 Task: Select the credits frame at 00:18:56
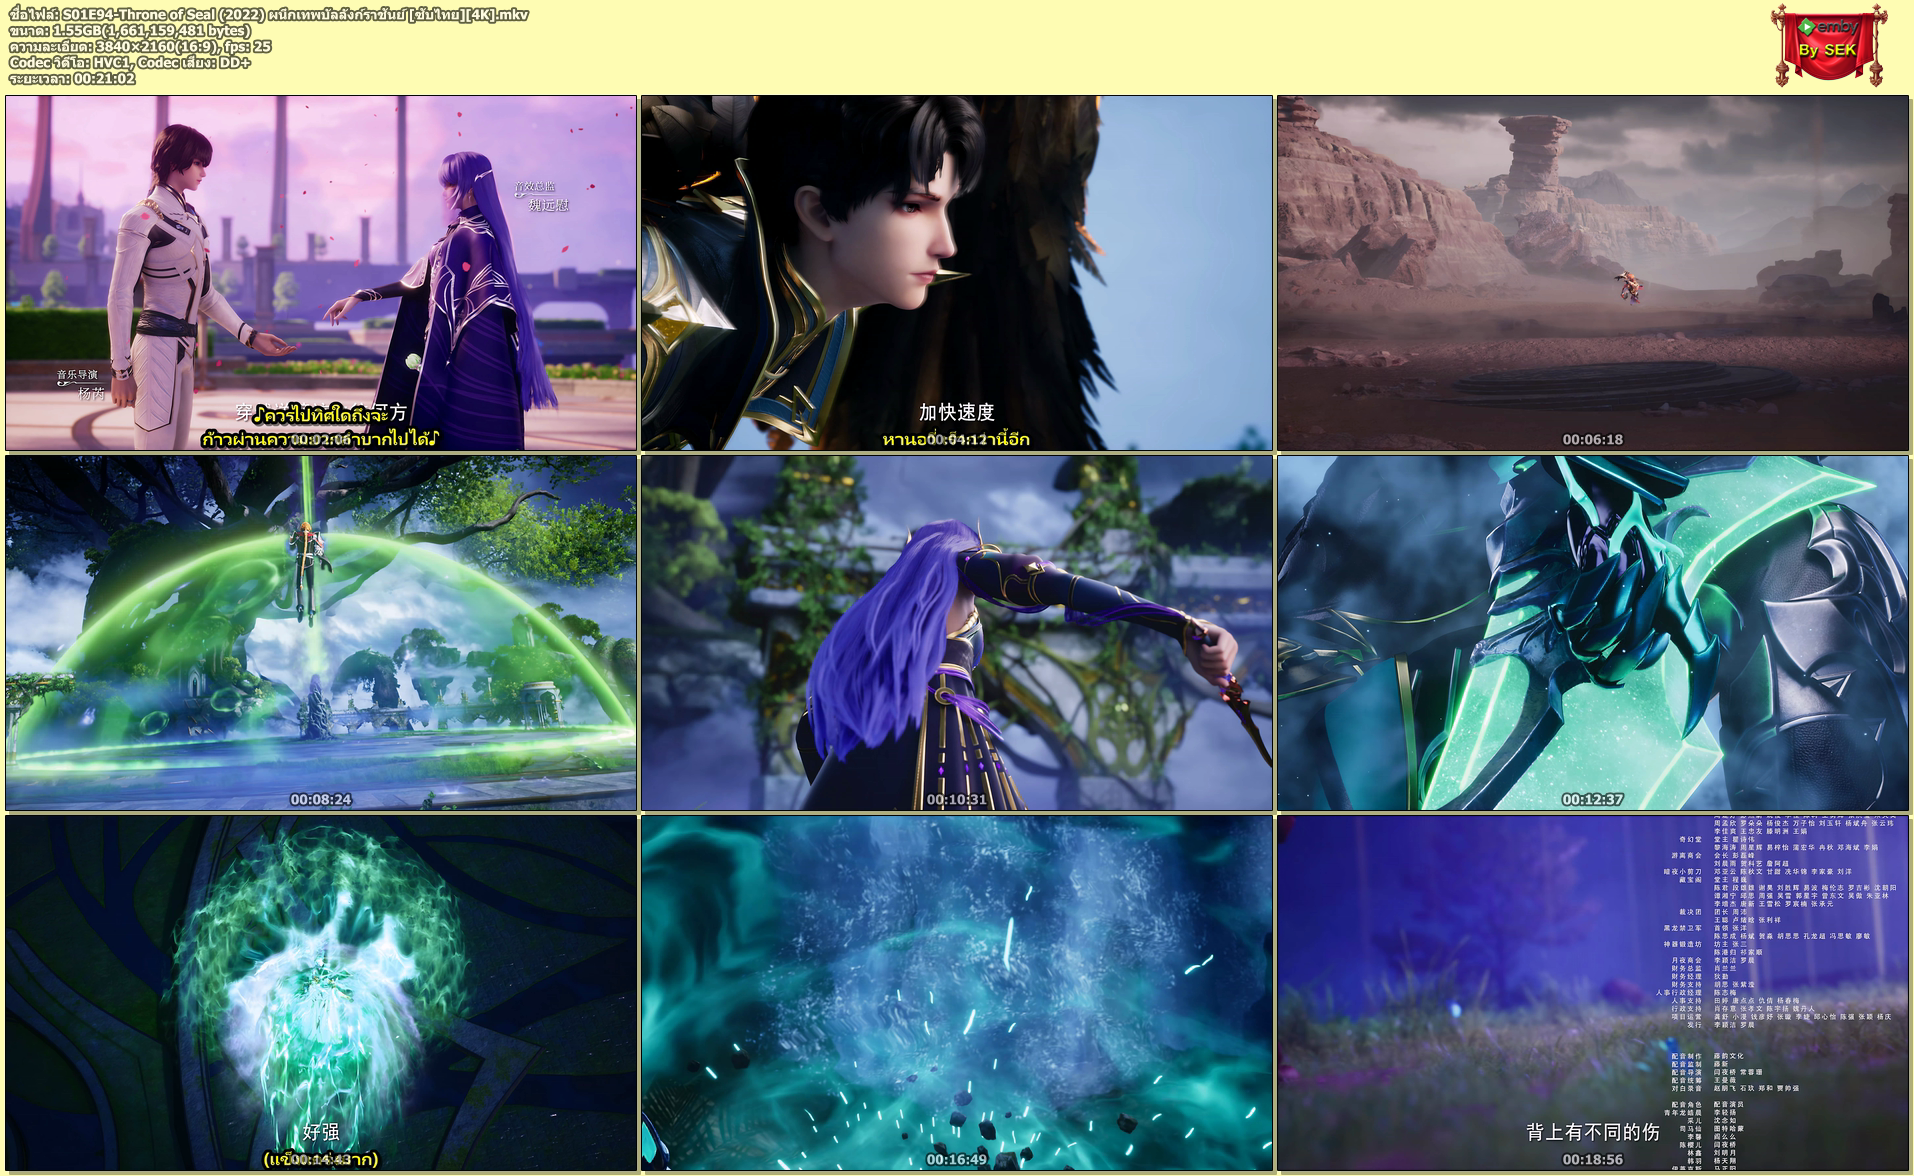click(x=1592, y=993)
